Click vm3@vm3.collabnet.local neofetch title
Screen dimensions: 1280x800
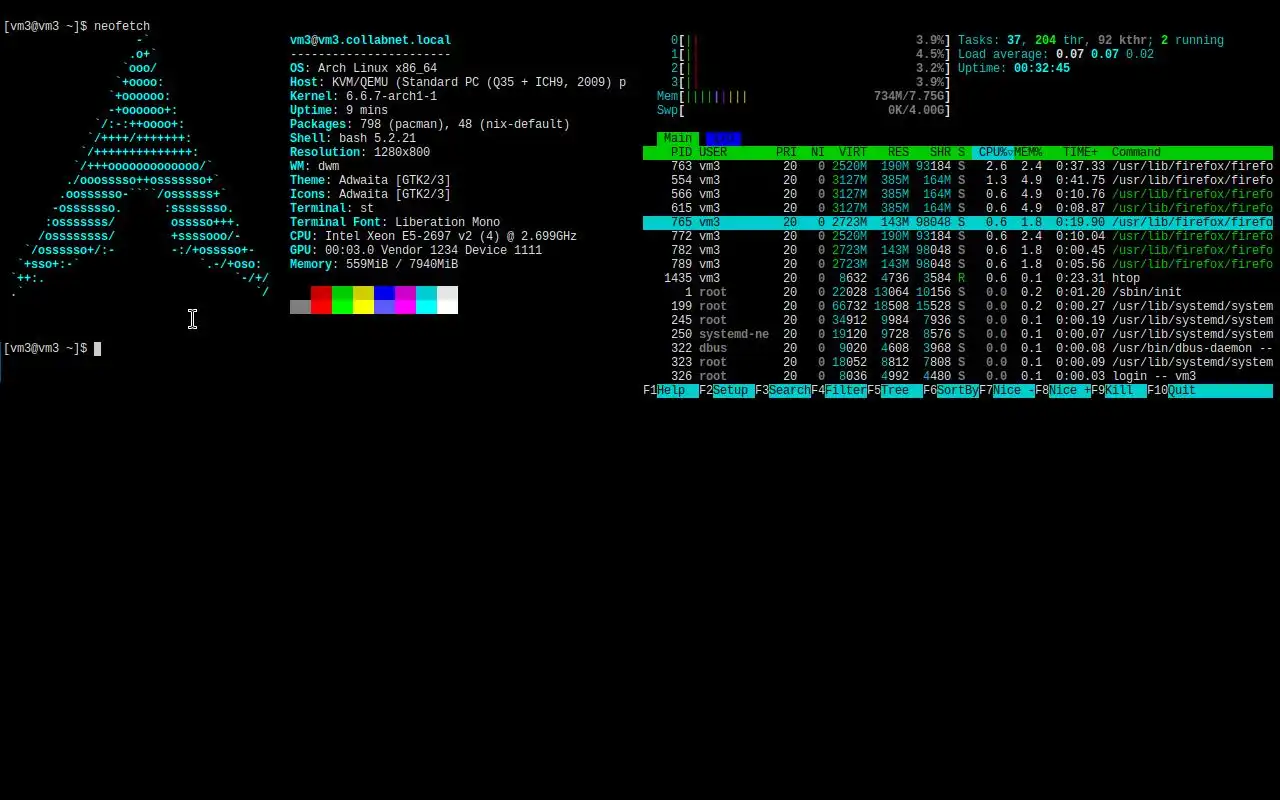pyautogui.click(x=370, y=40)
